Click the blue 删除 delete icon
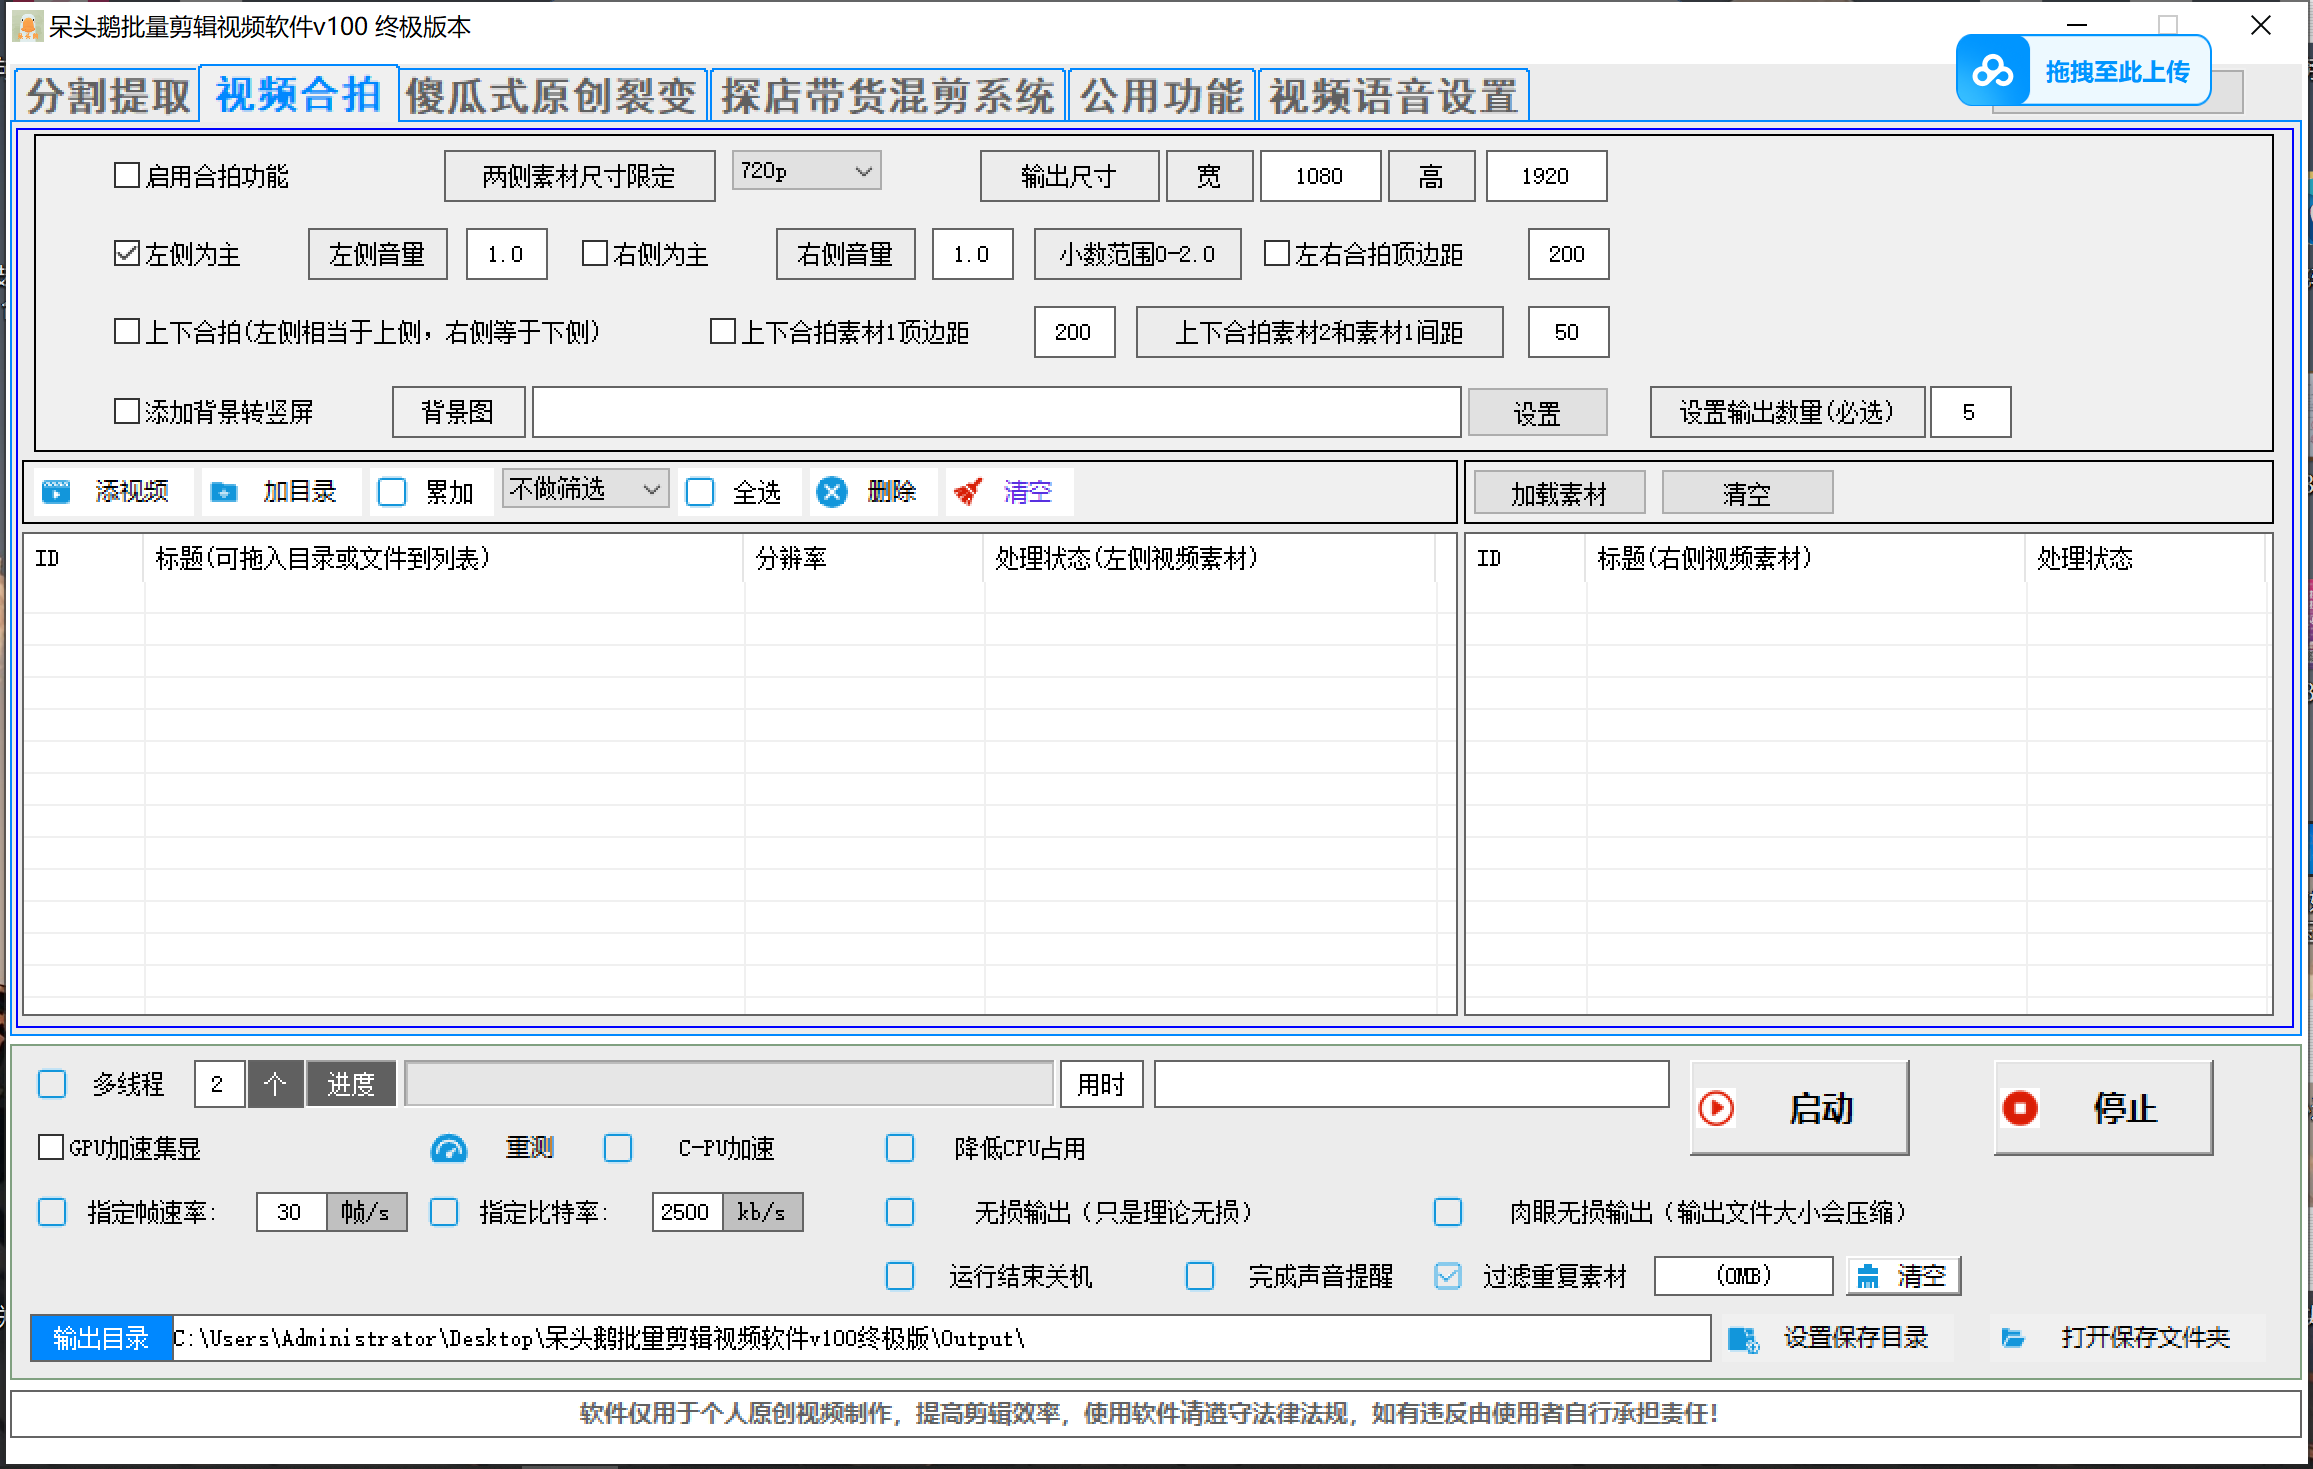Image resolution: width=2313 pixels, height=1469 pixels. coord(831,491)
